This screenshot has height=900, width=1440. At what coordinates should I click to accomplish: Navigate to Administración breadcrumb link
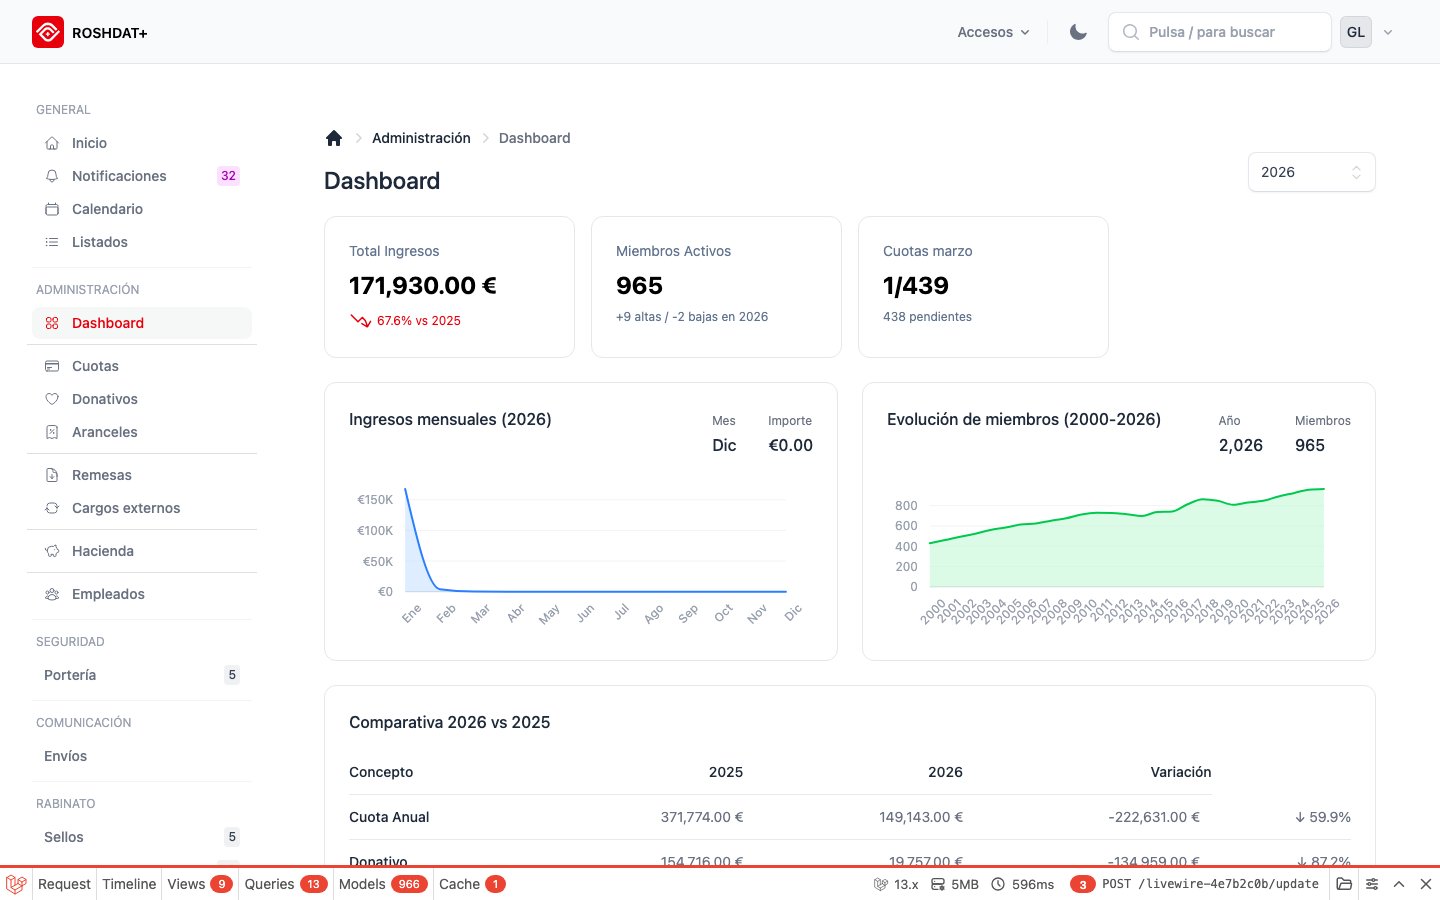coord(421,138)
